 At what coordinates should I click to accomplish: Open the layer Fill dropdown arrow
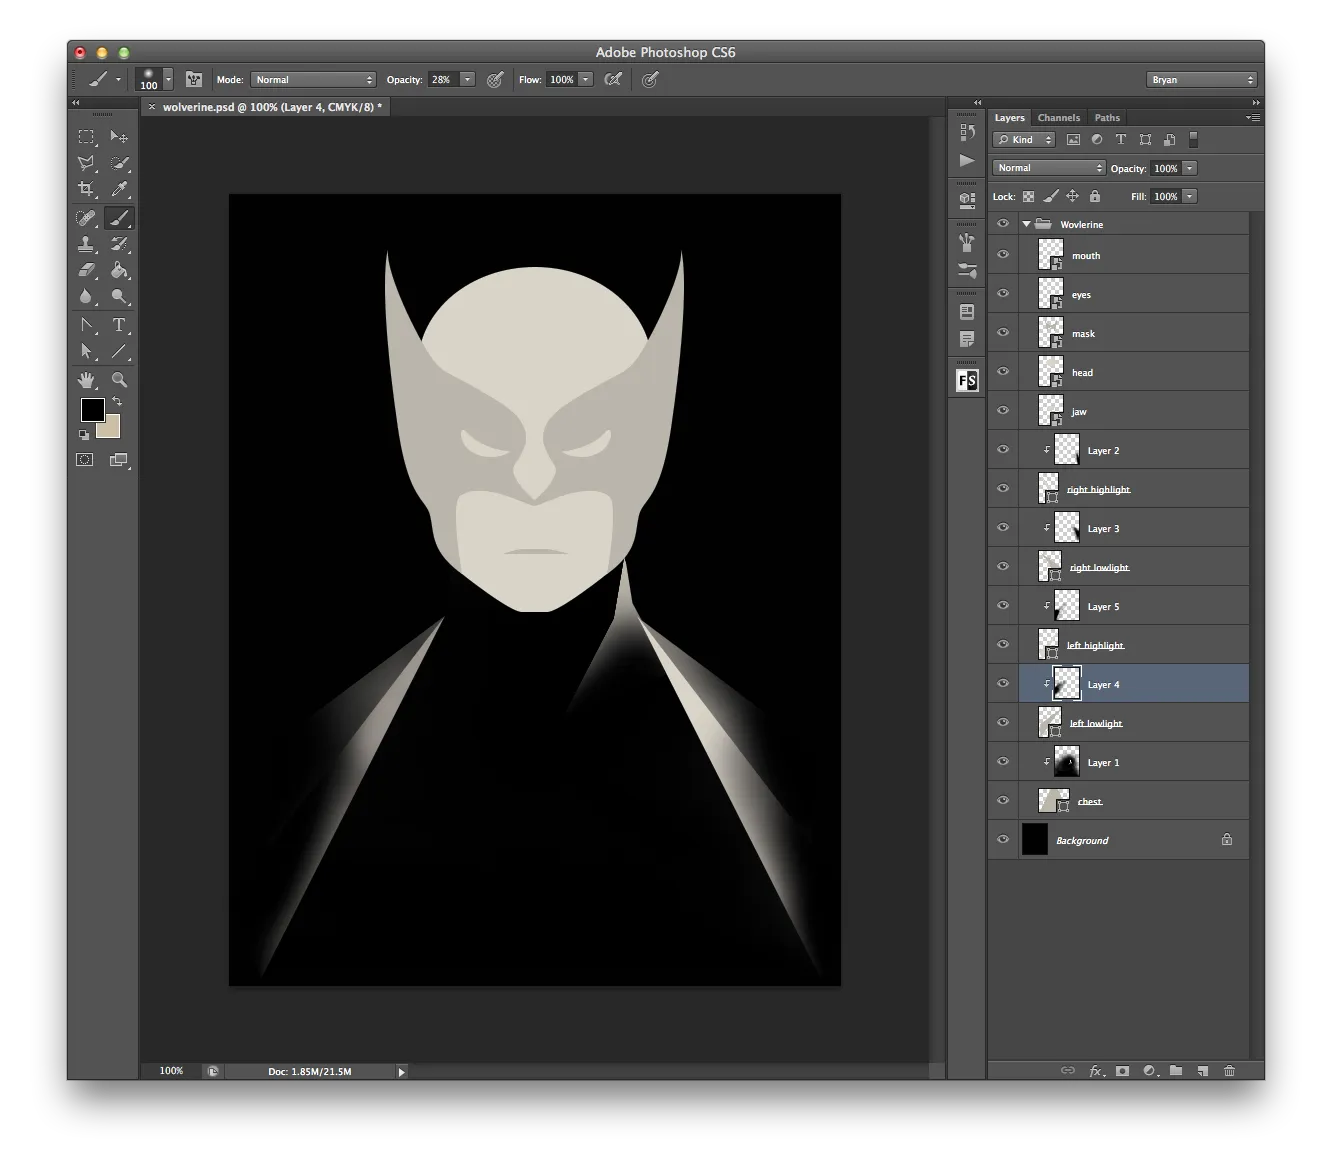(x=1190, y=197)
